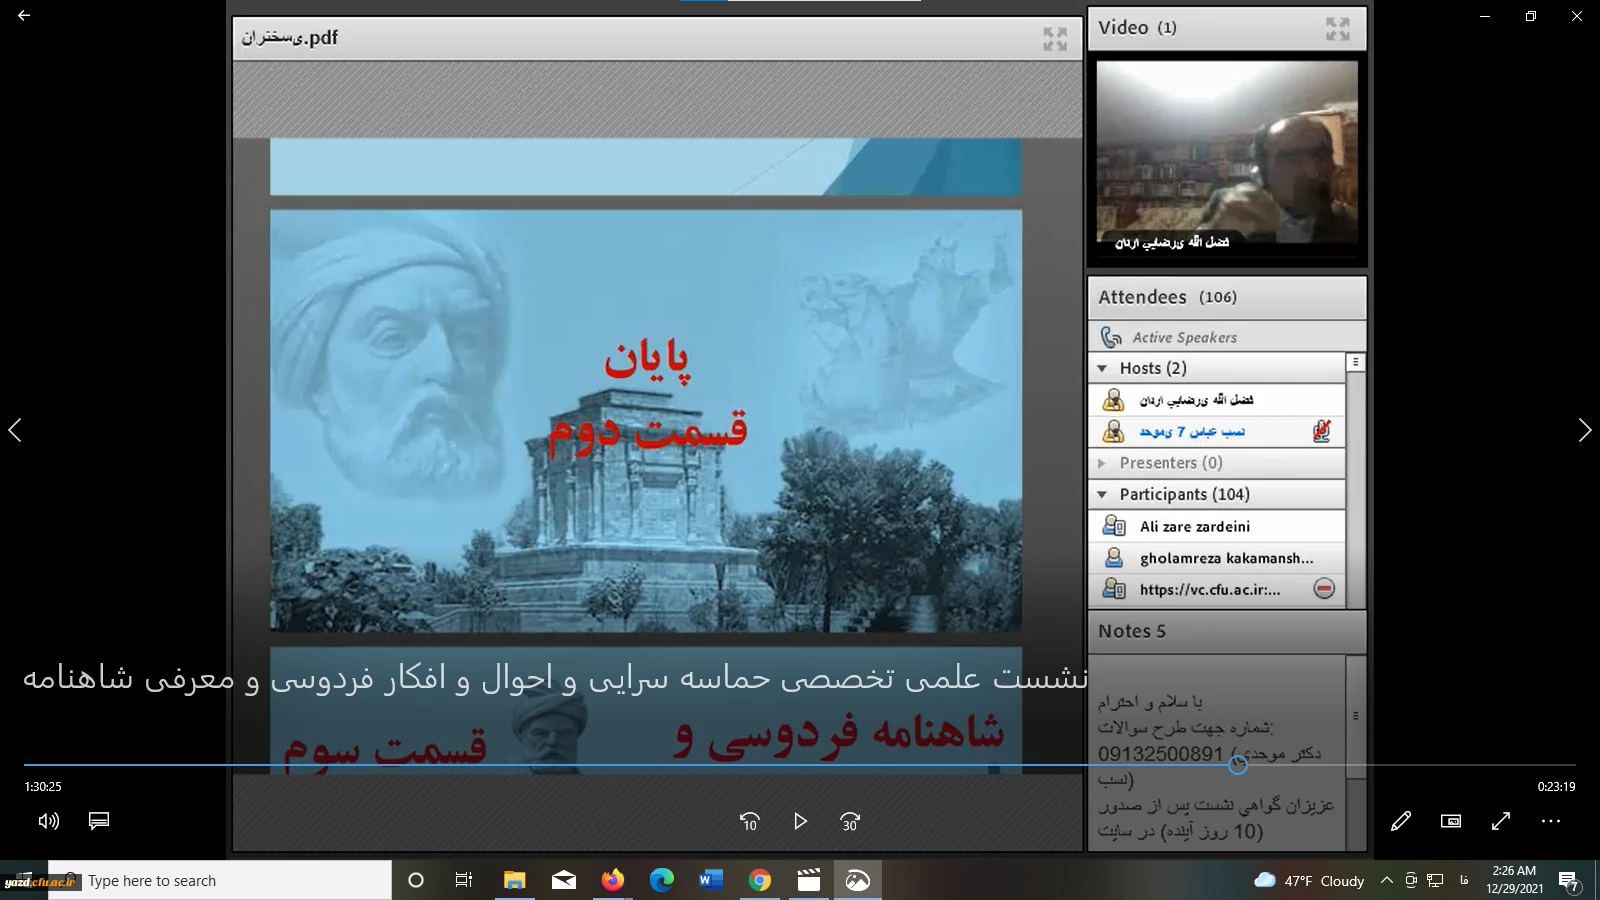Select participant Ali zare zardeini
1600x900 pixels.
click(x=1194, y=526)
